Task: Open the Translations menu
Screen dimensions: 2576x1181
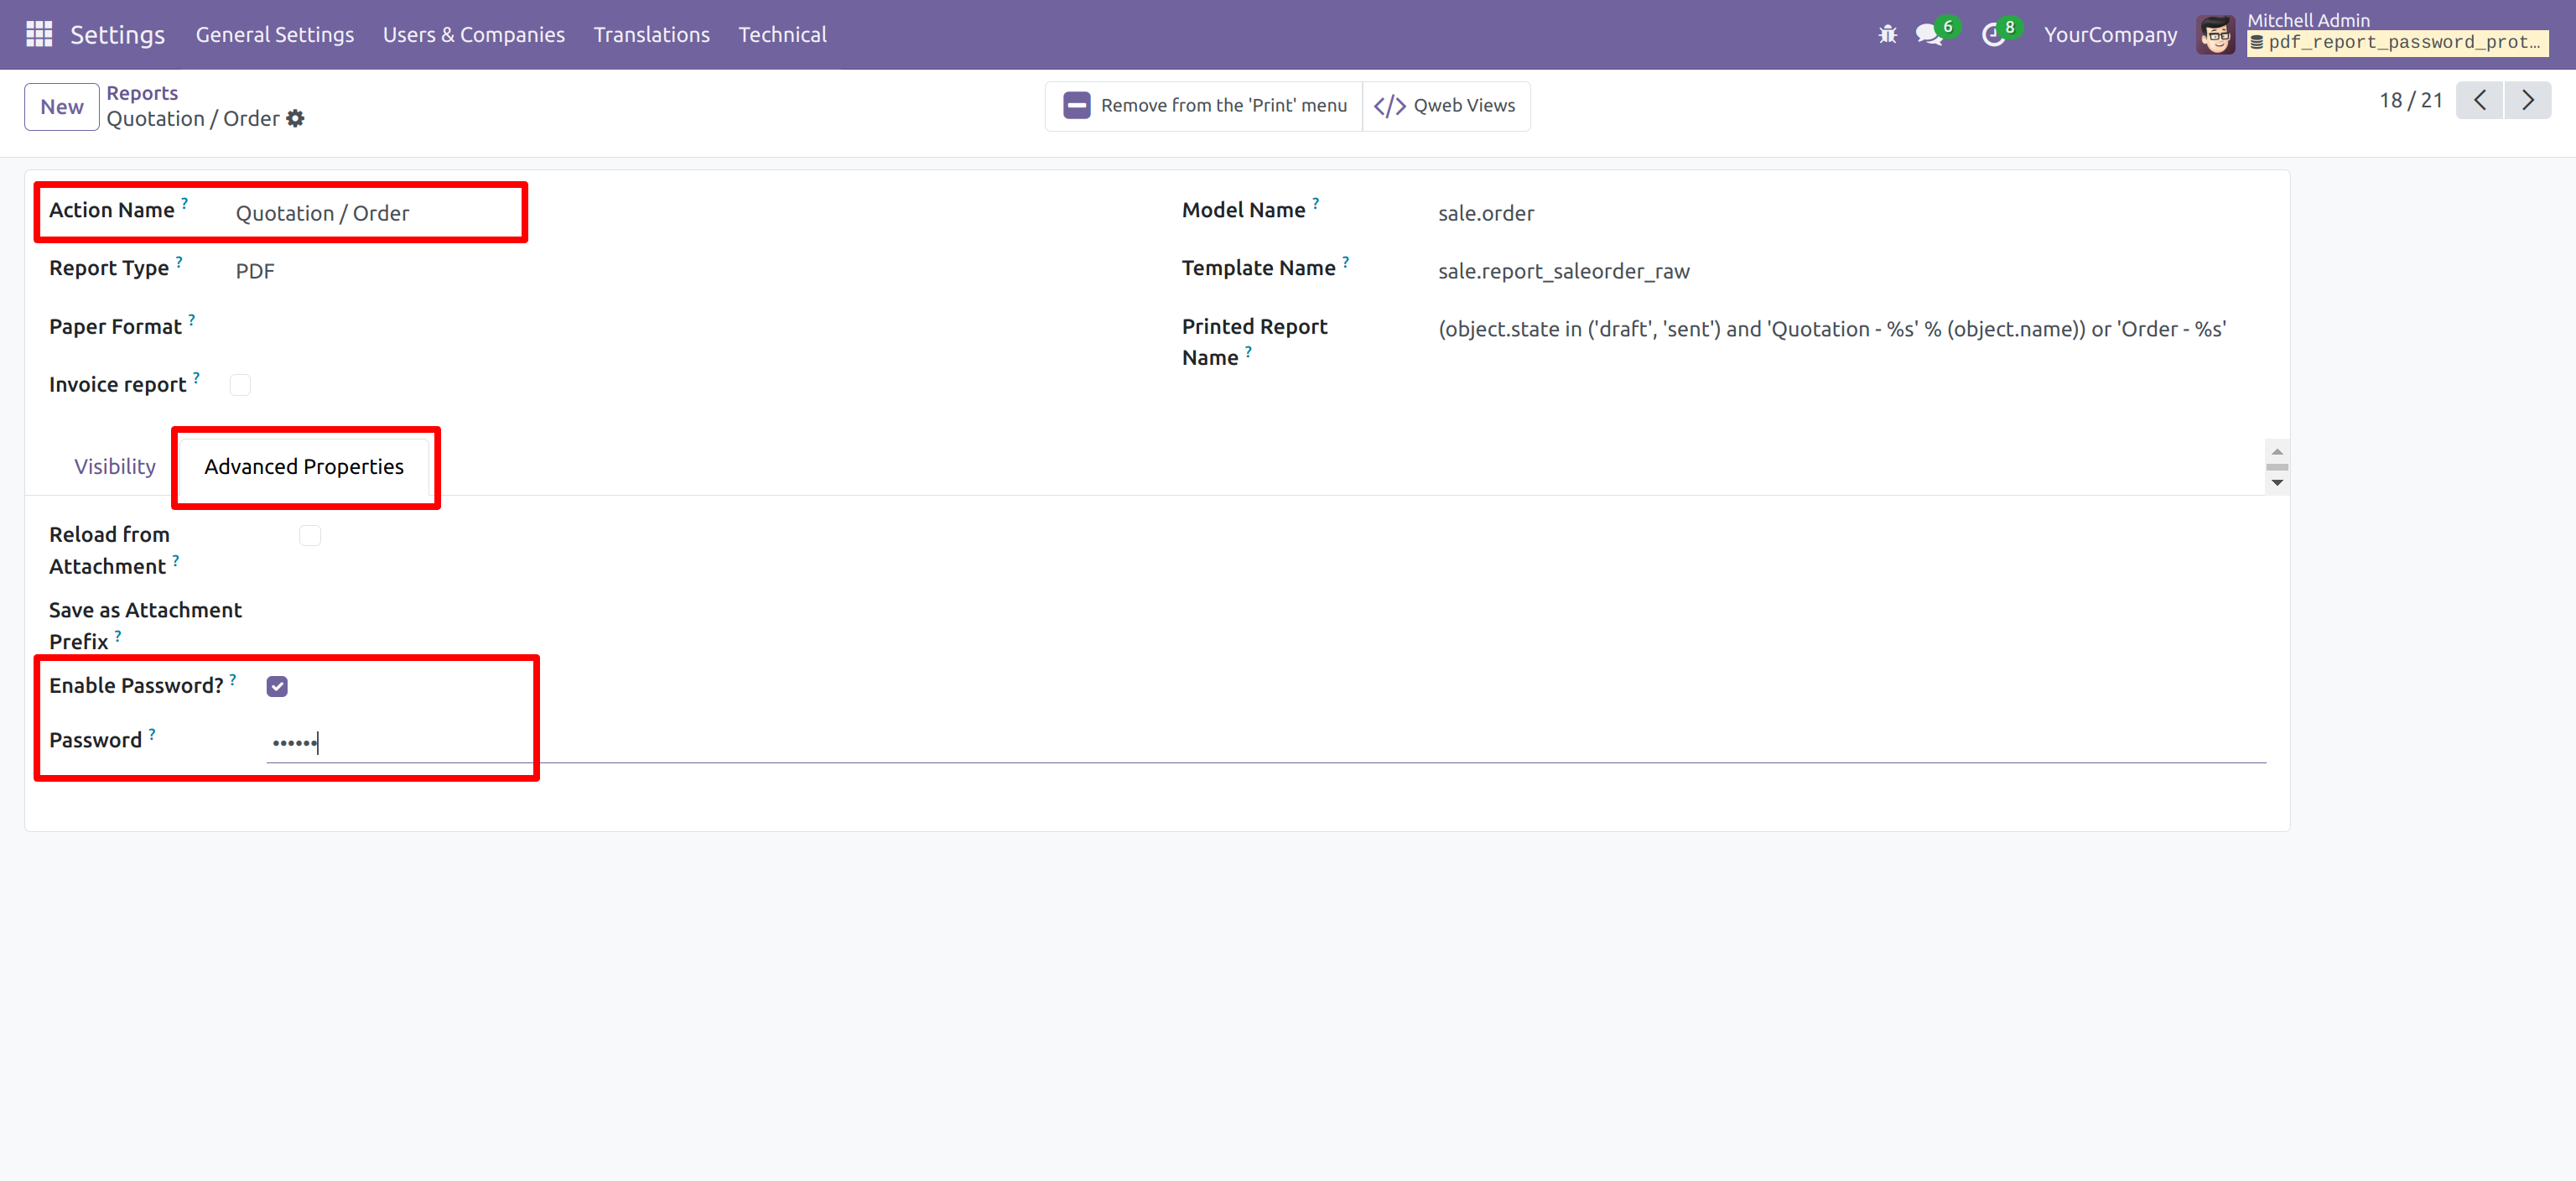Action: [652, 35]
